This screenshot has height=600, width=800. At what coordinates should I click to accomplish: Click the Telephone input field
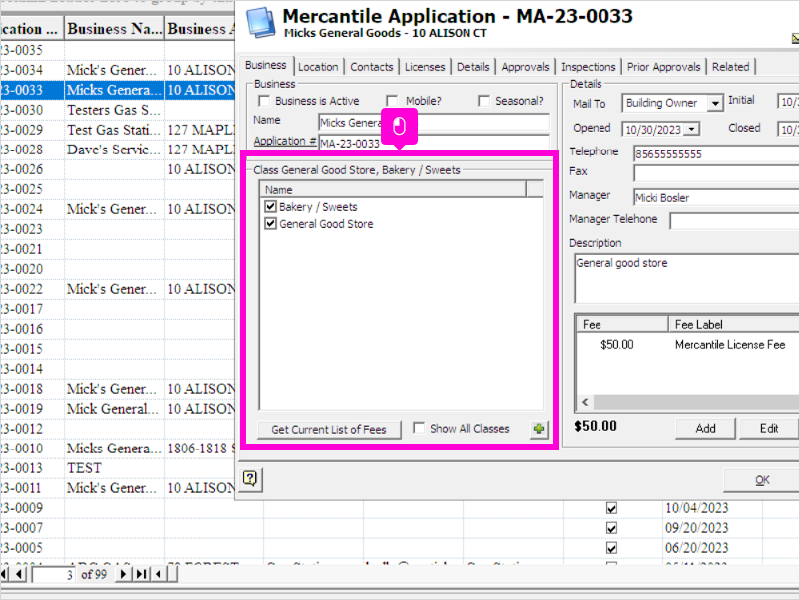pos(716,154)
